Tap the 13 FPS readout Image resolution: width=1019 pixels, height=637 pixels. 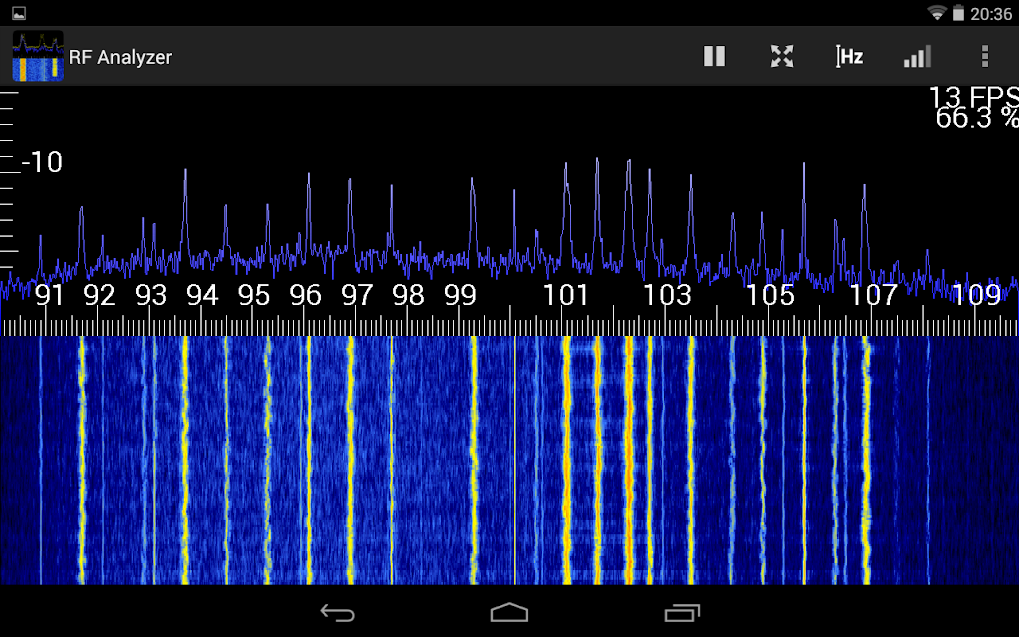pos(972,98)
